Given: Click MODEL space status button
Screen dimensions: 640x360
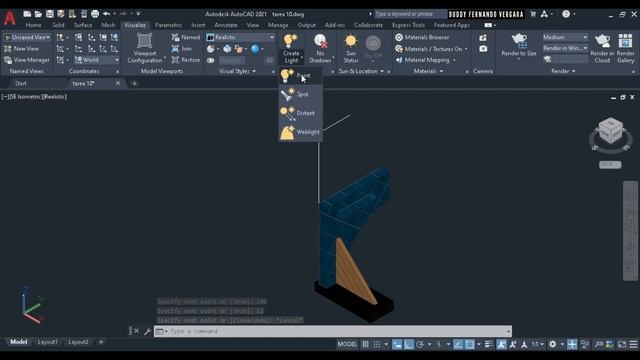Looking at the screenshot, I should pos(347,344).
